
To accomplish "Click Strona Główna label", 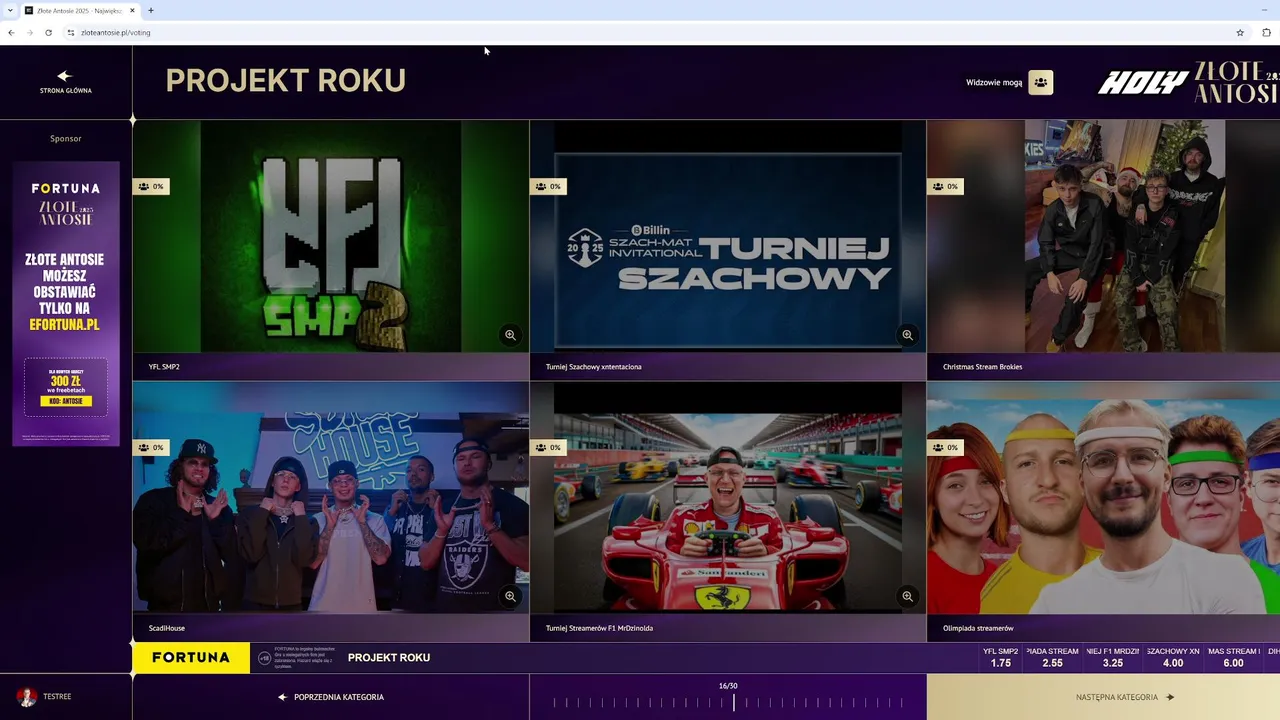I will coord(66,90).
